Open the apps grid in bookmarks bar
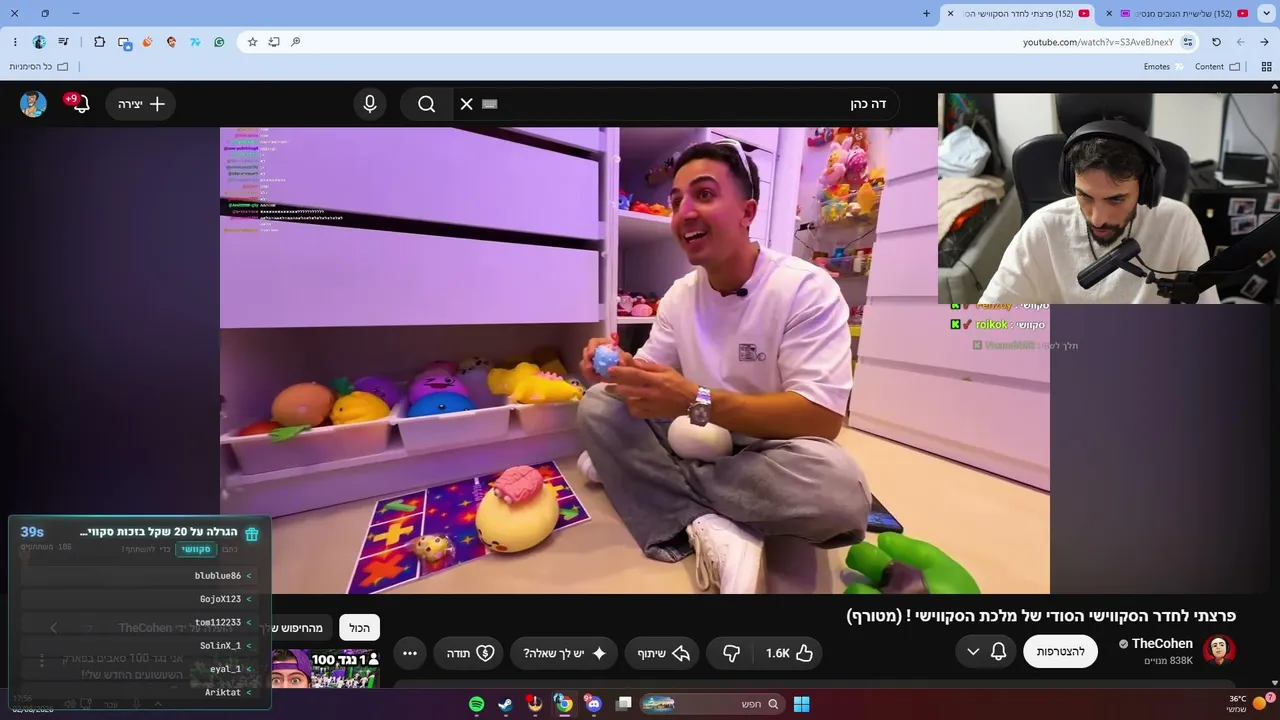 point(1266,67)
